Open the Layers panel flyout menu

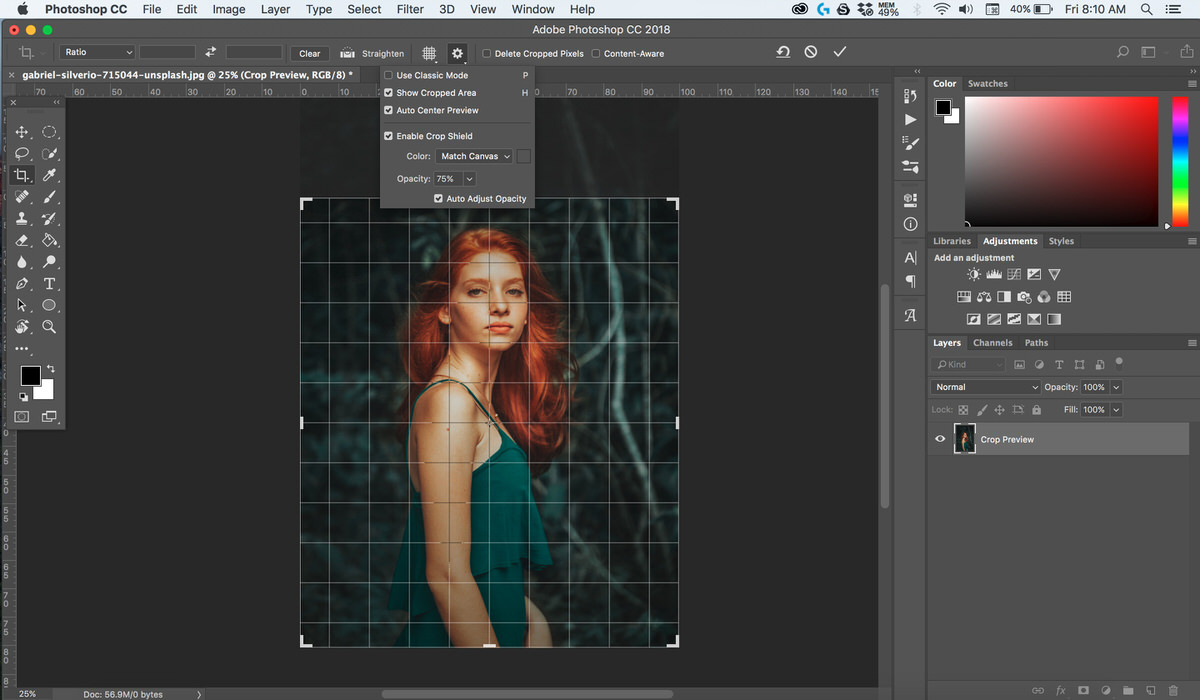tap(1192, 343)
